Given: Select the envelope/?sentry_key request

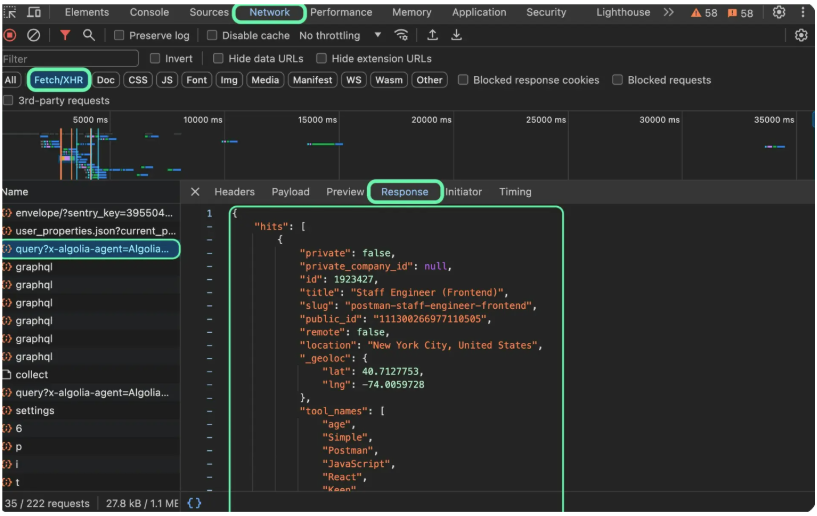Looking at the screenshot, I should coord(91,213).
